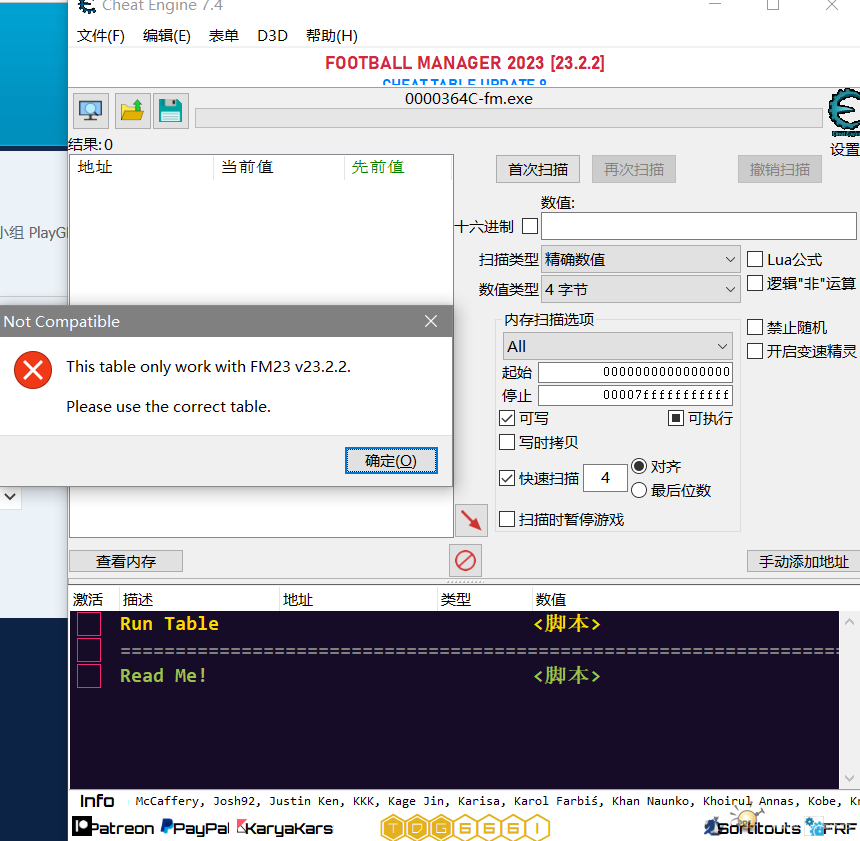The width and height of the screenshot is (860, 841).
Task: Click the 撤销扫描 undo scan button
Action: pyautogui.click(x=780, y=170)
